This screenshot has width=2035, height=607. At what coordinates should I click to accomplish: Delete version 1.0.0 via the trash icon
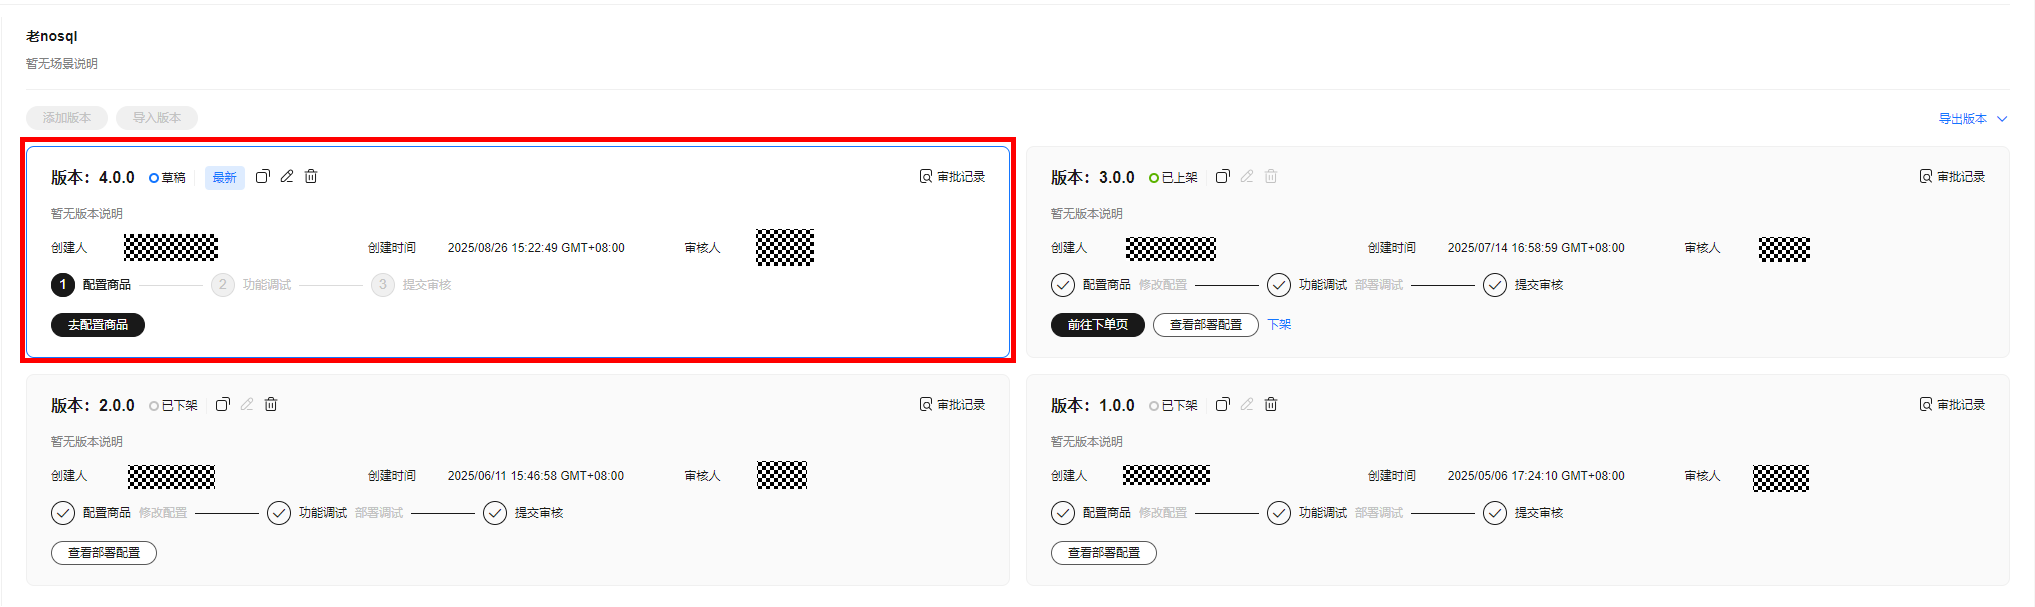[1271, 404]
